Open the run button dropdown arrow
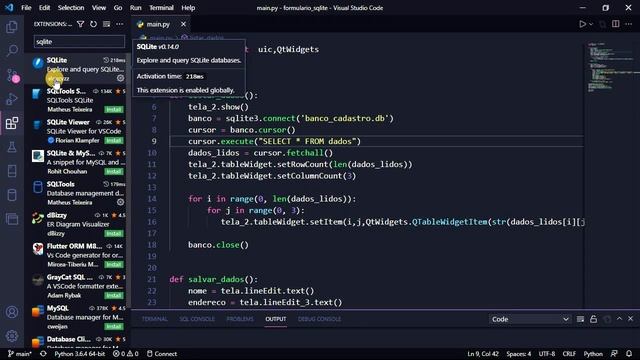The width and height of the screenshot is (640, 360). click(x=591, y=24)
